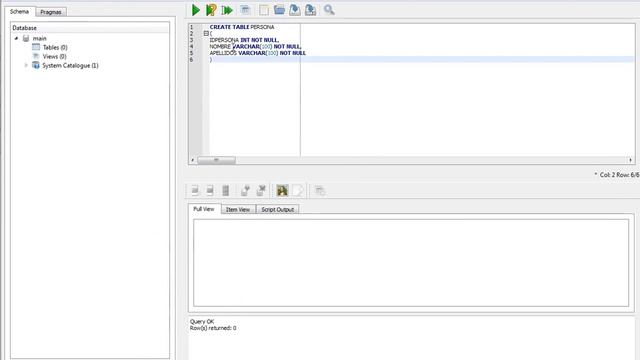Switch to the Pragmas tab
Image resolution: width=640 pixels, height=360 pixels.
click(x=51, y=12)
